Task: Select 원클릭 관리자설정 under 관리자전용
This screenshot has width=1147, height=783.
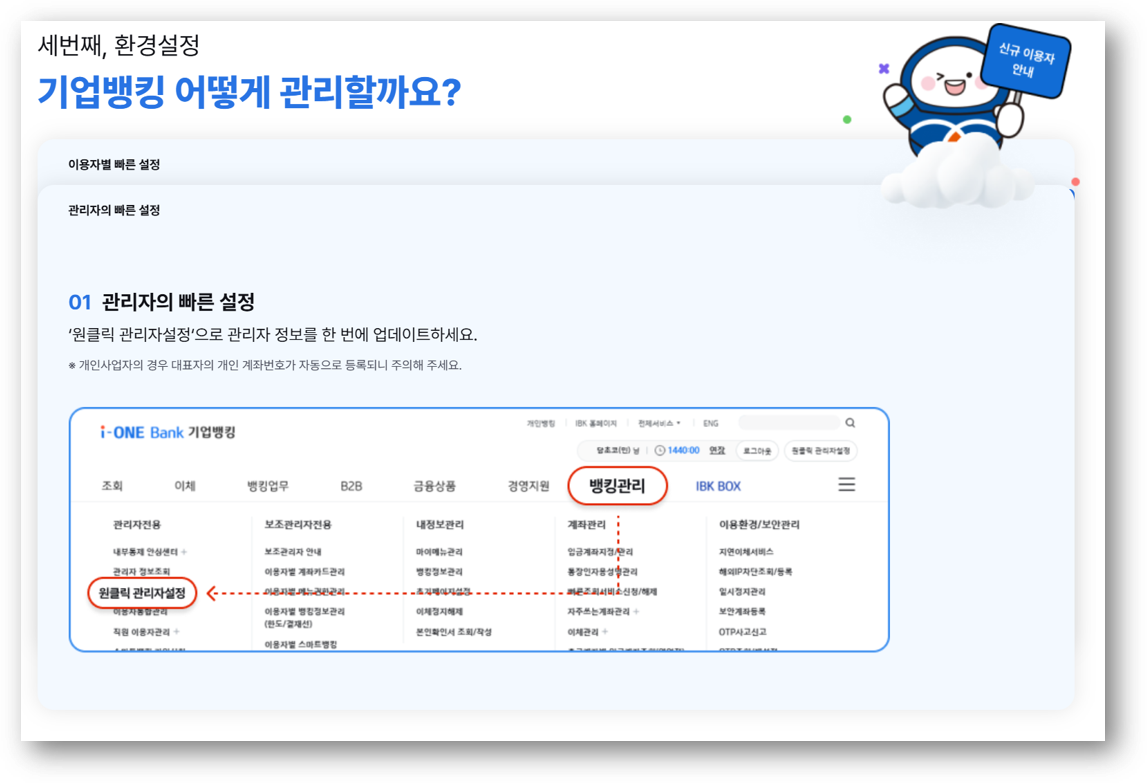Action: [142, 593]
